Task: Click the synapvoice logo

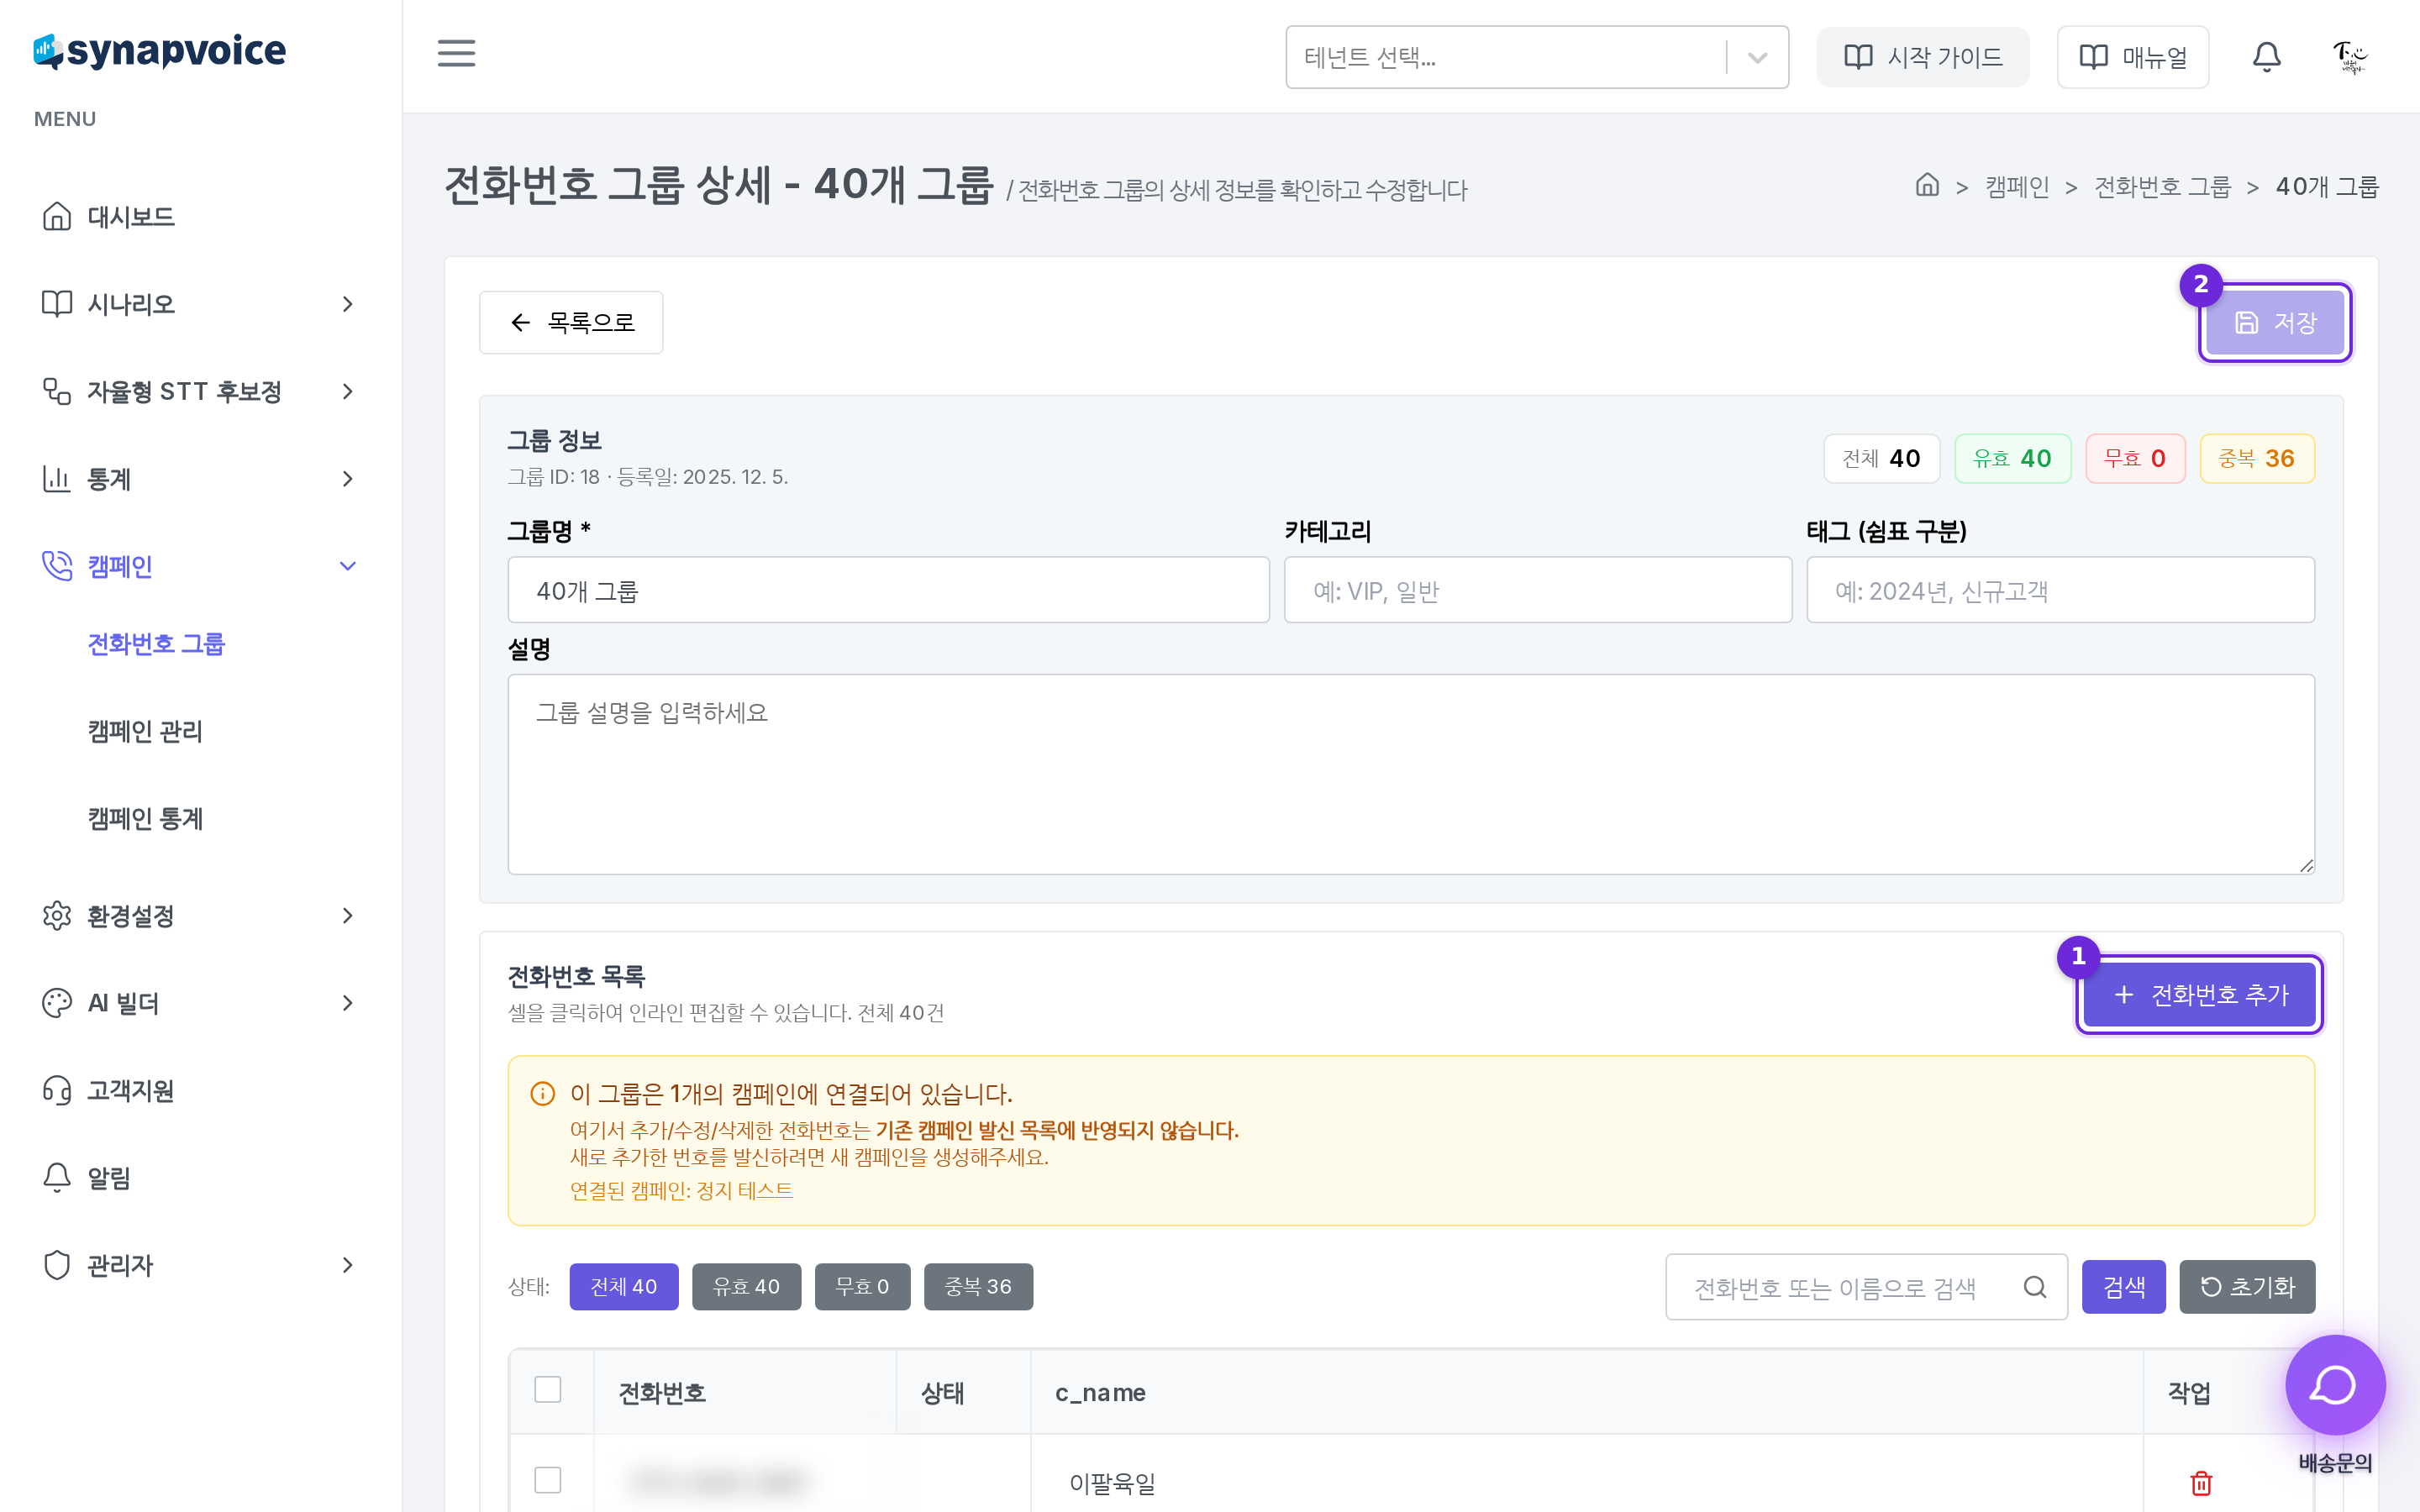Action: pos(160,51)
